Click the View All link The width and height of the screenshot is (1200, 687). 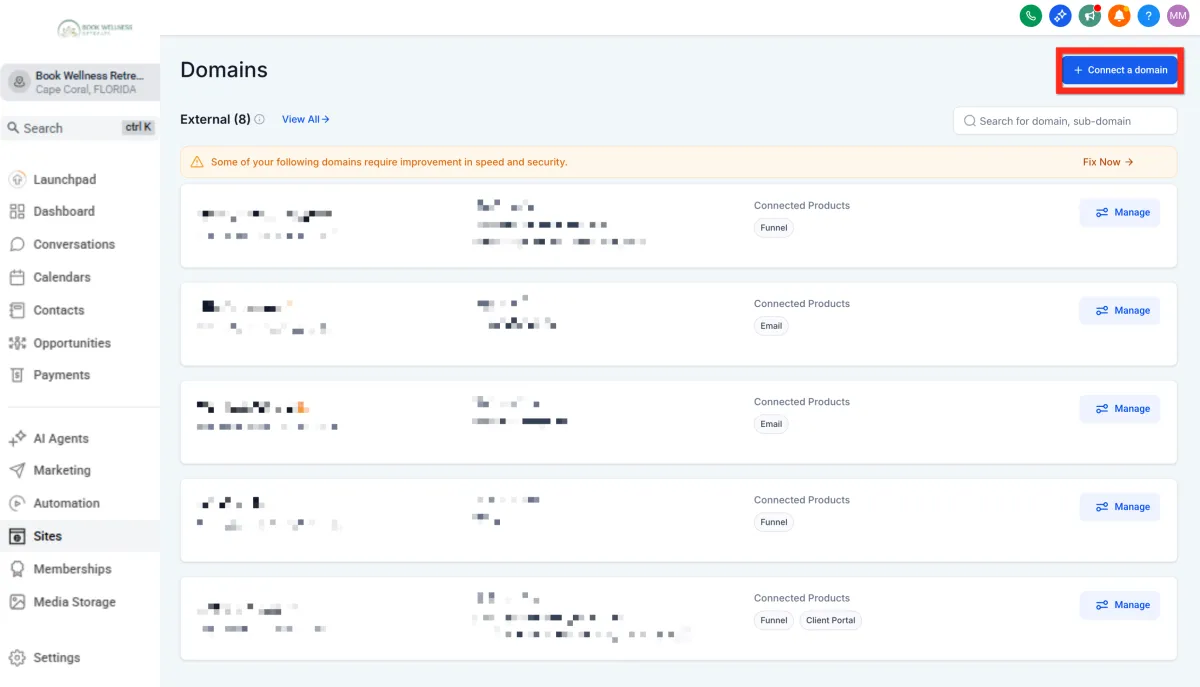click(305, 119)
